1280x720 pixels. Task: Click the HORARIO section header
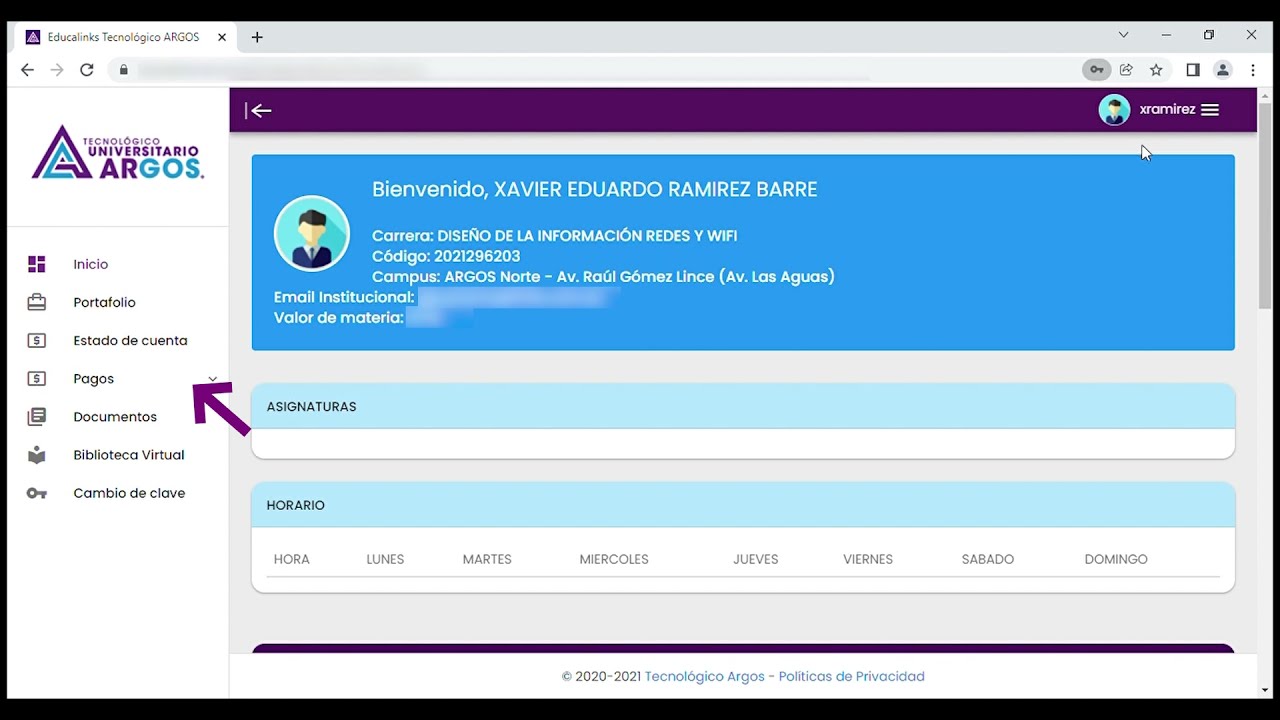coord(743,505)
